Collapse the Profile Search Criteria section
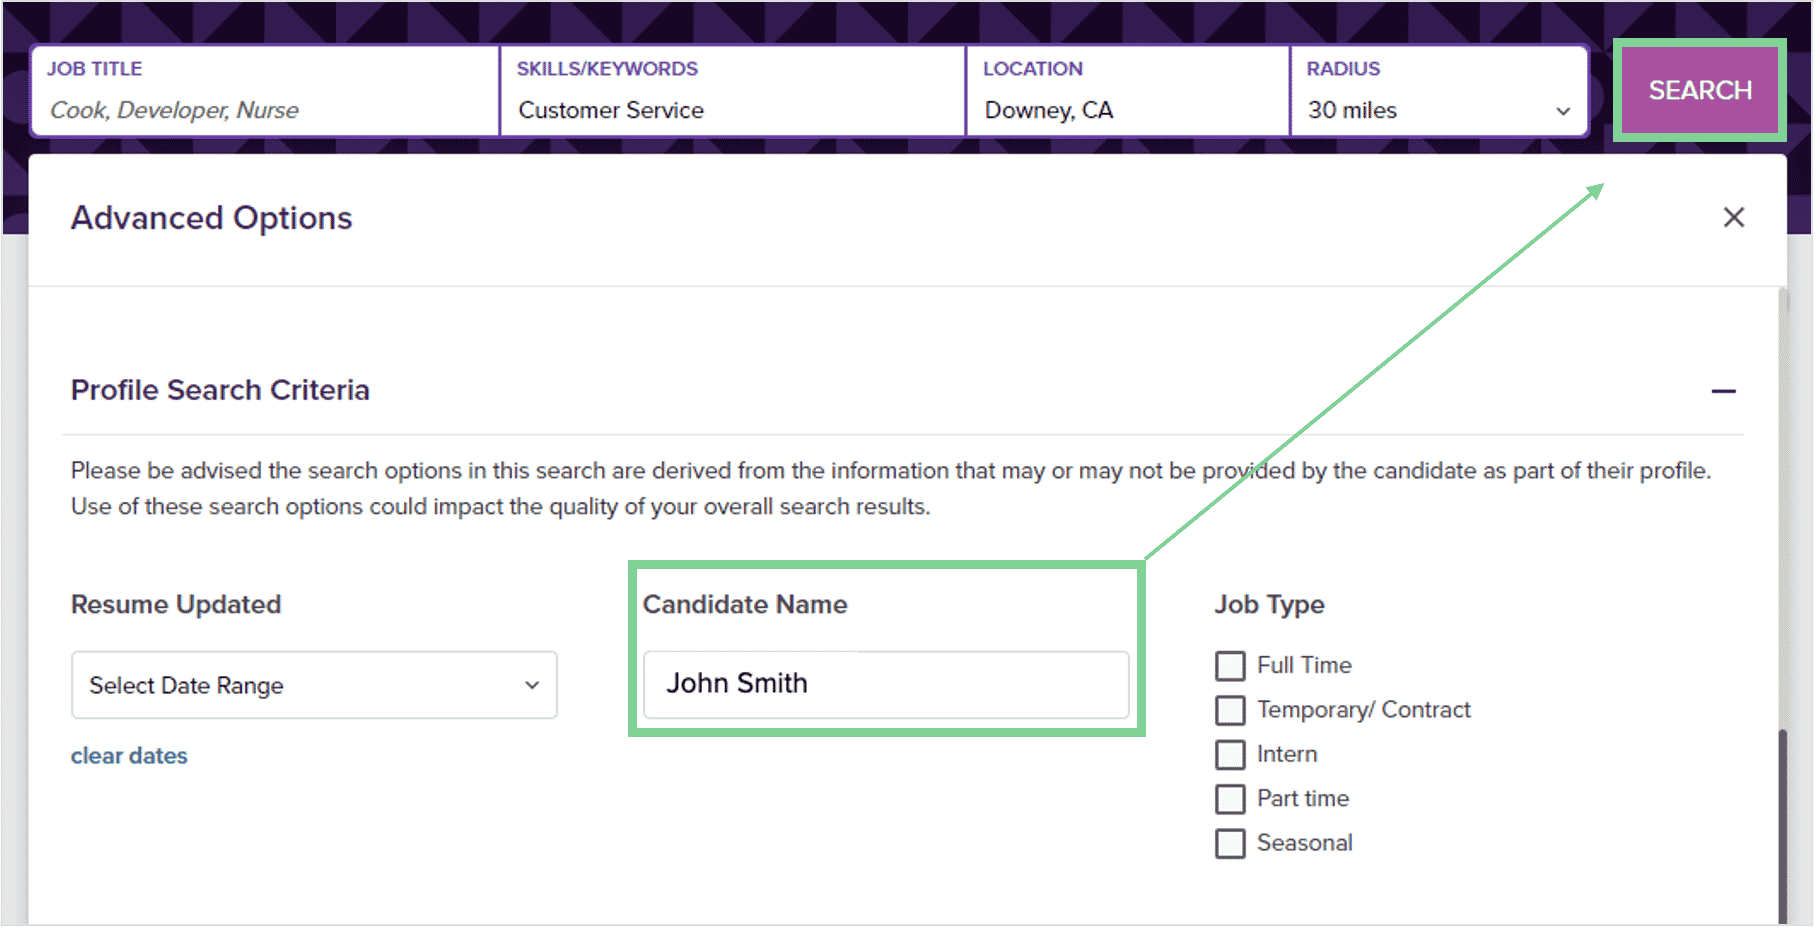Screen dimensions: 1818x936 click(1723, 391)
